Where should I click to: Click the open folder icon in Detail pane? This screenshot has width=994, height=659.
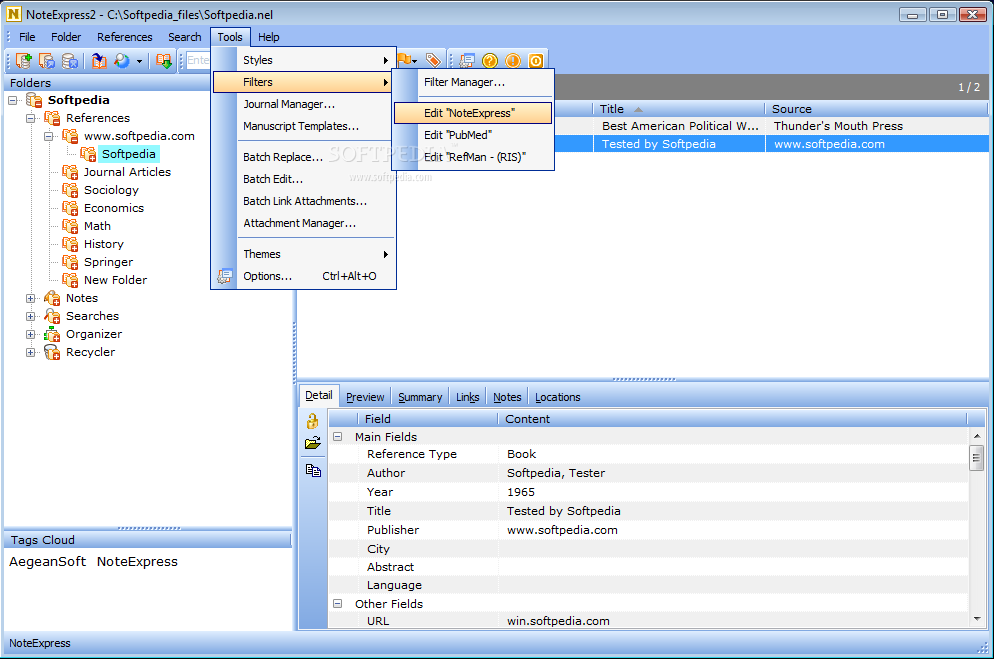tap(313, 443)
